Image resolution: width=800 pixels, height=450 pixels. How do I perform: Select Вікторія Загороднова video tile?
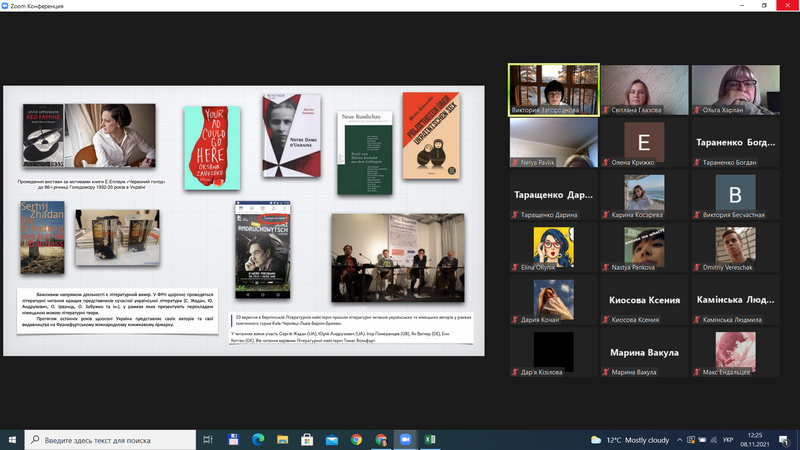pyautogui.click(x=554, y=90)
